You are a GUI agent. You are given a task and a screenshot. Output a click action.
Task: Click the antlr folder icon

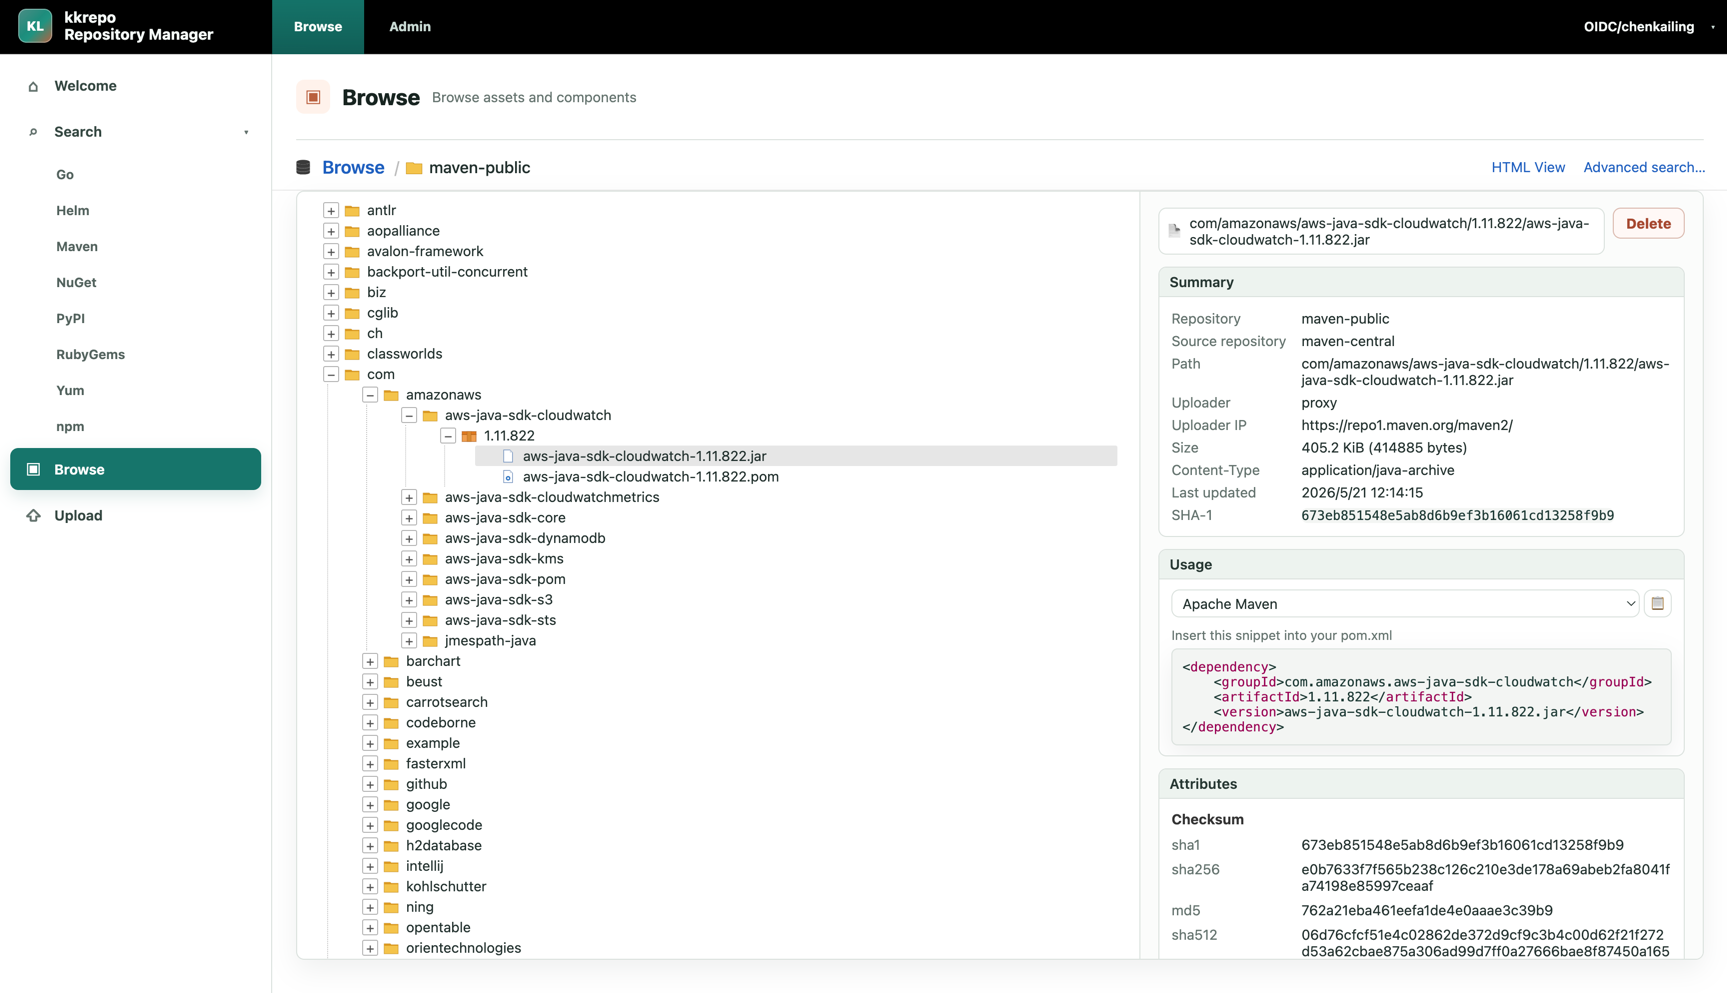click(352, 211)
